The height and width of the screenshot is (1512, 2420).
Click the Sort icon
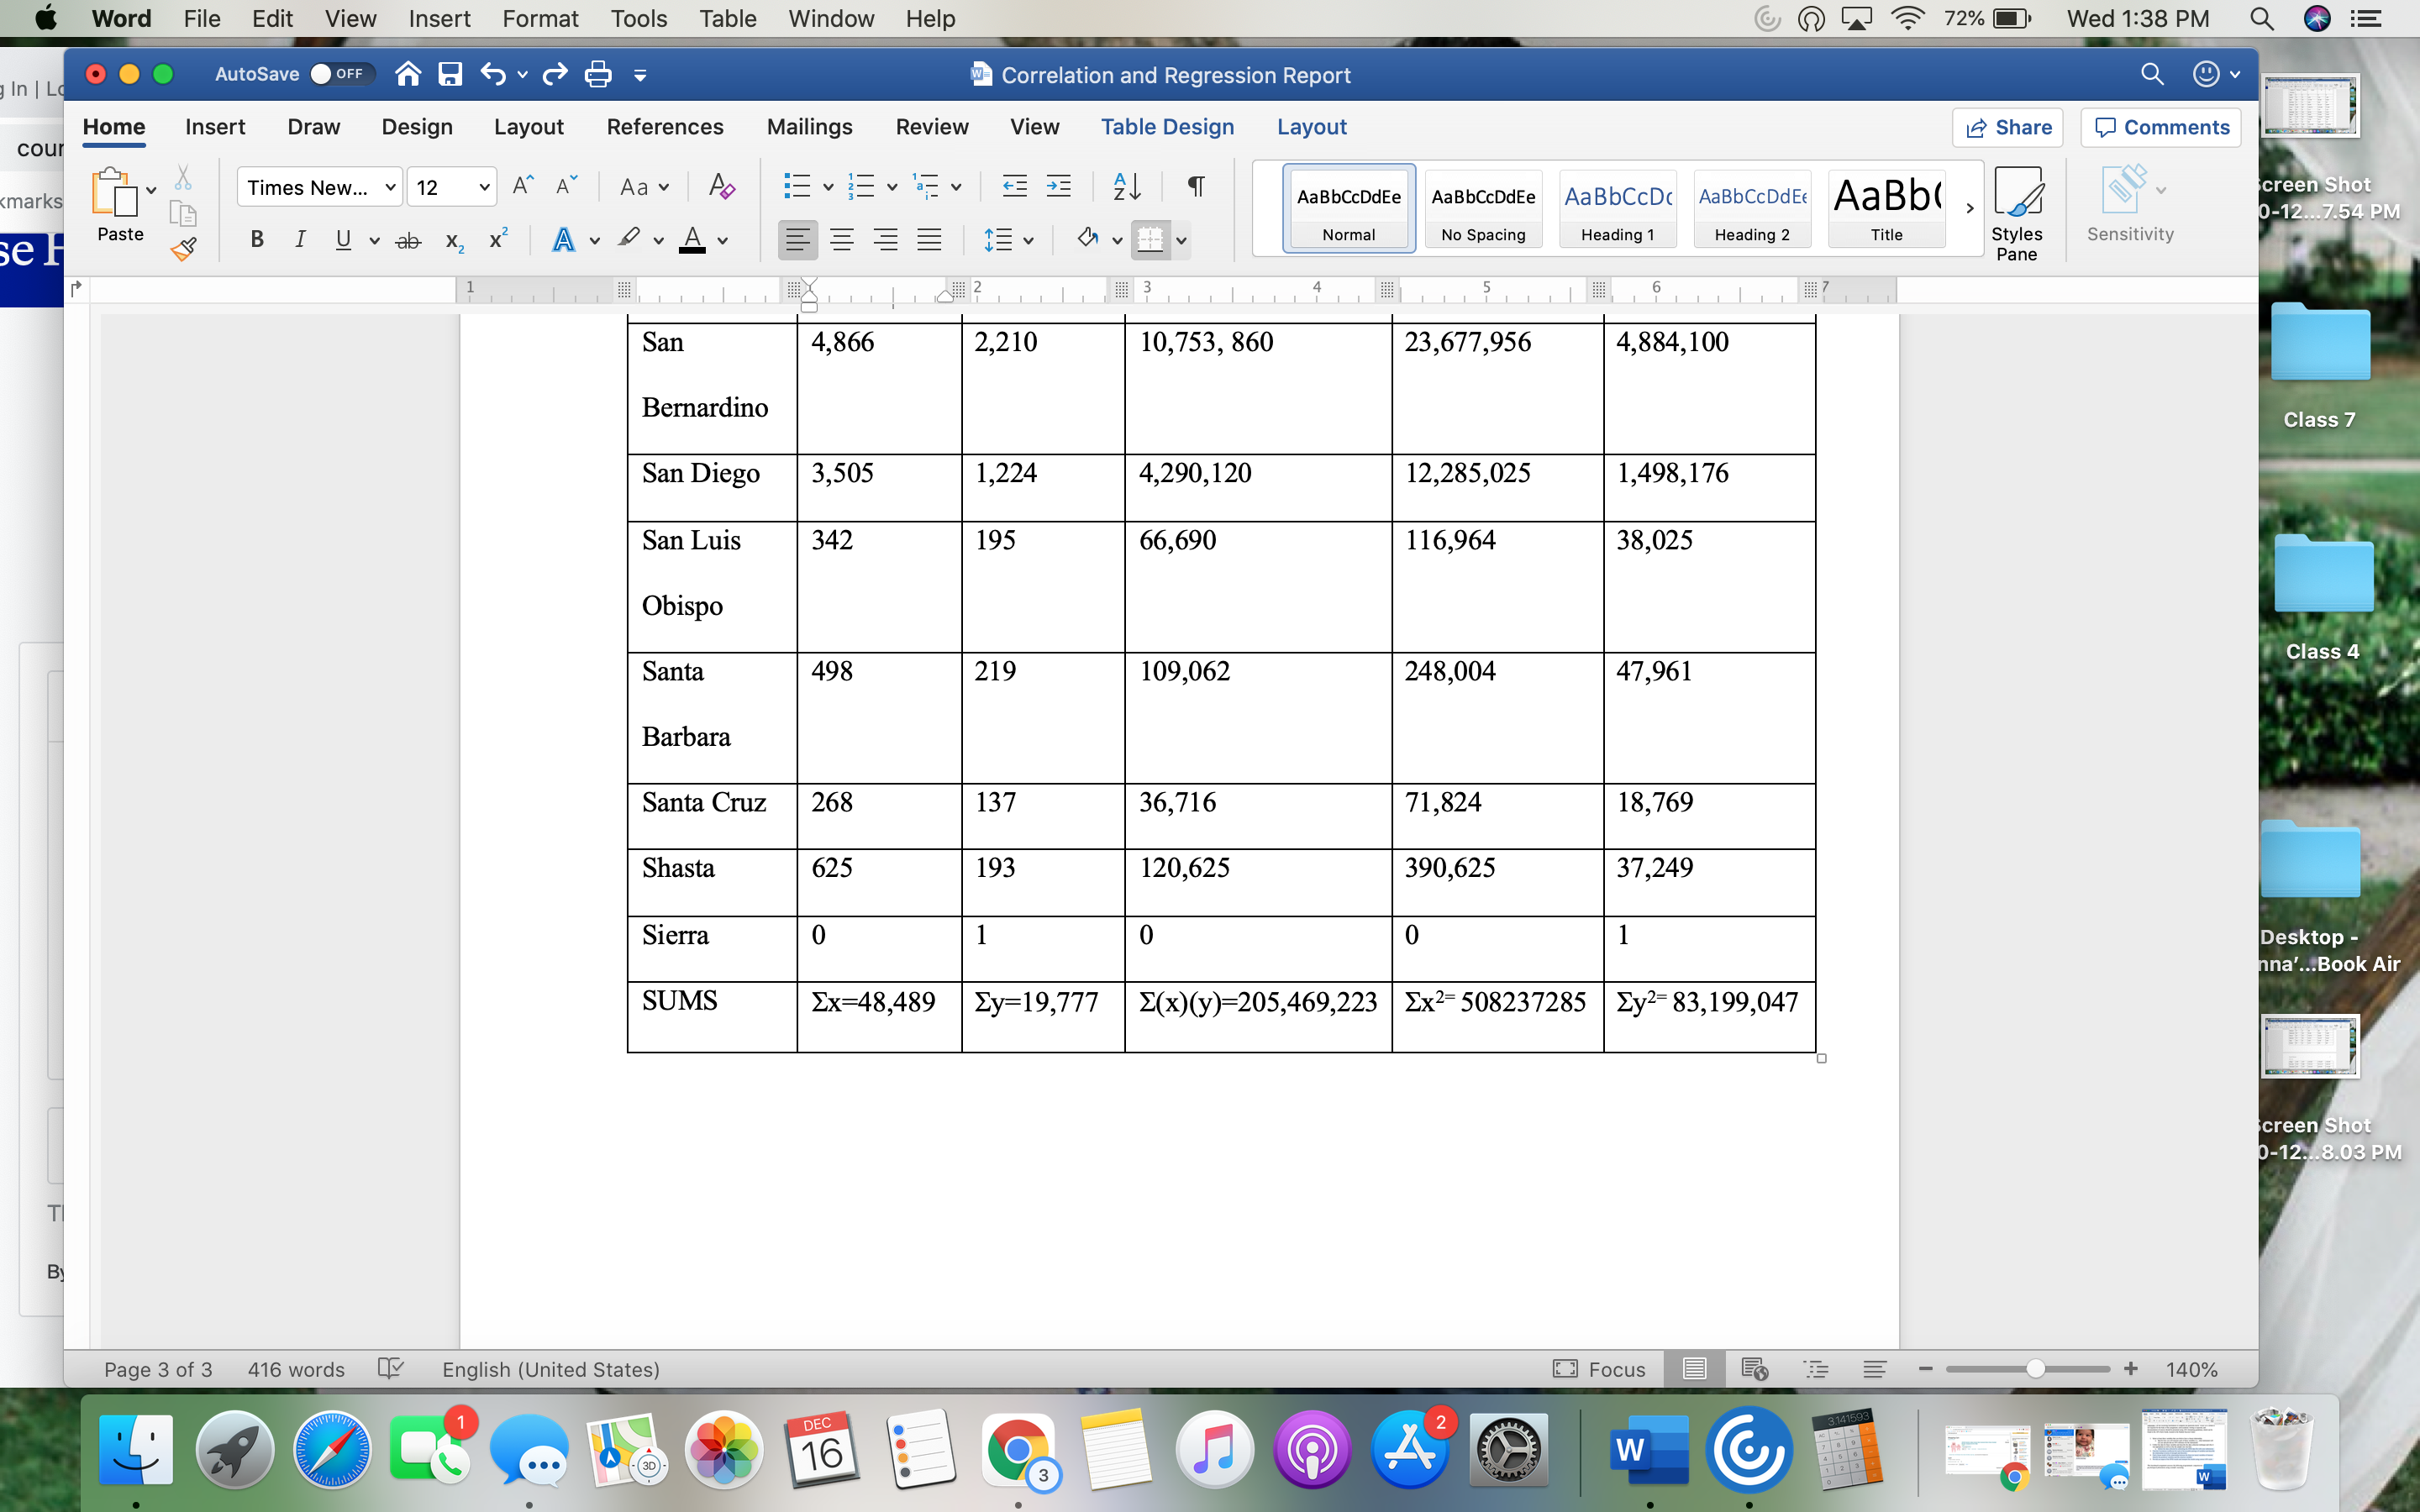click(x=1126, y=186)
